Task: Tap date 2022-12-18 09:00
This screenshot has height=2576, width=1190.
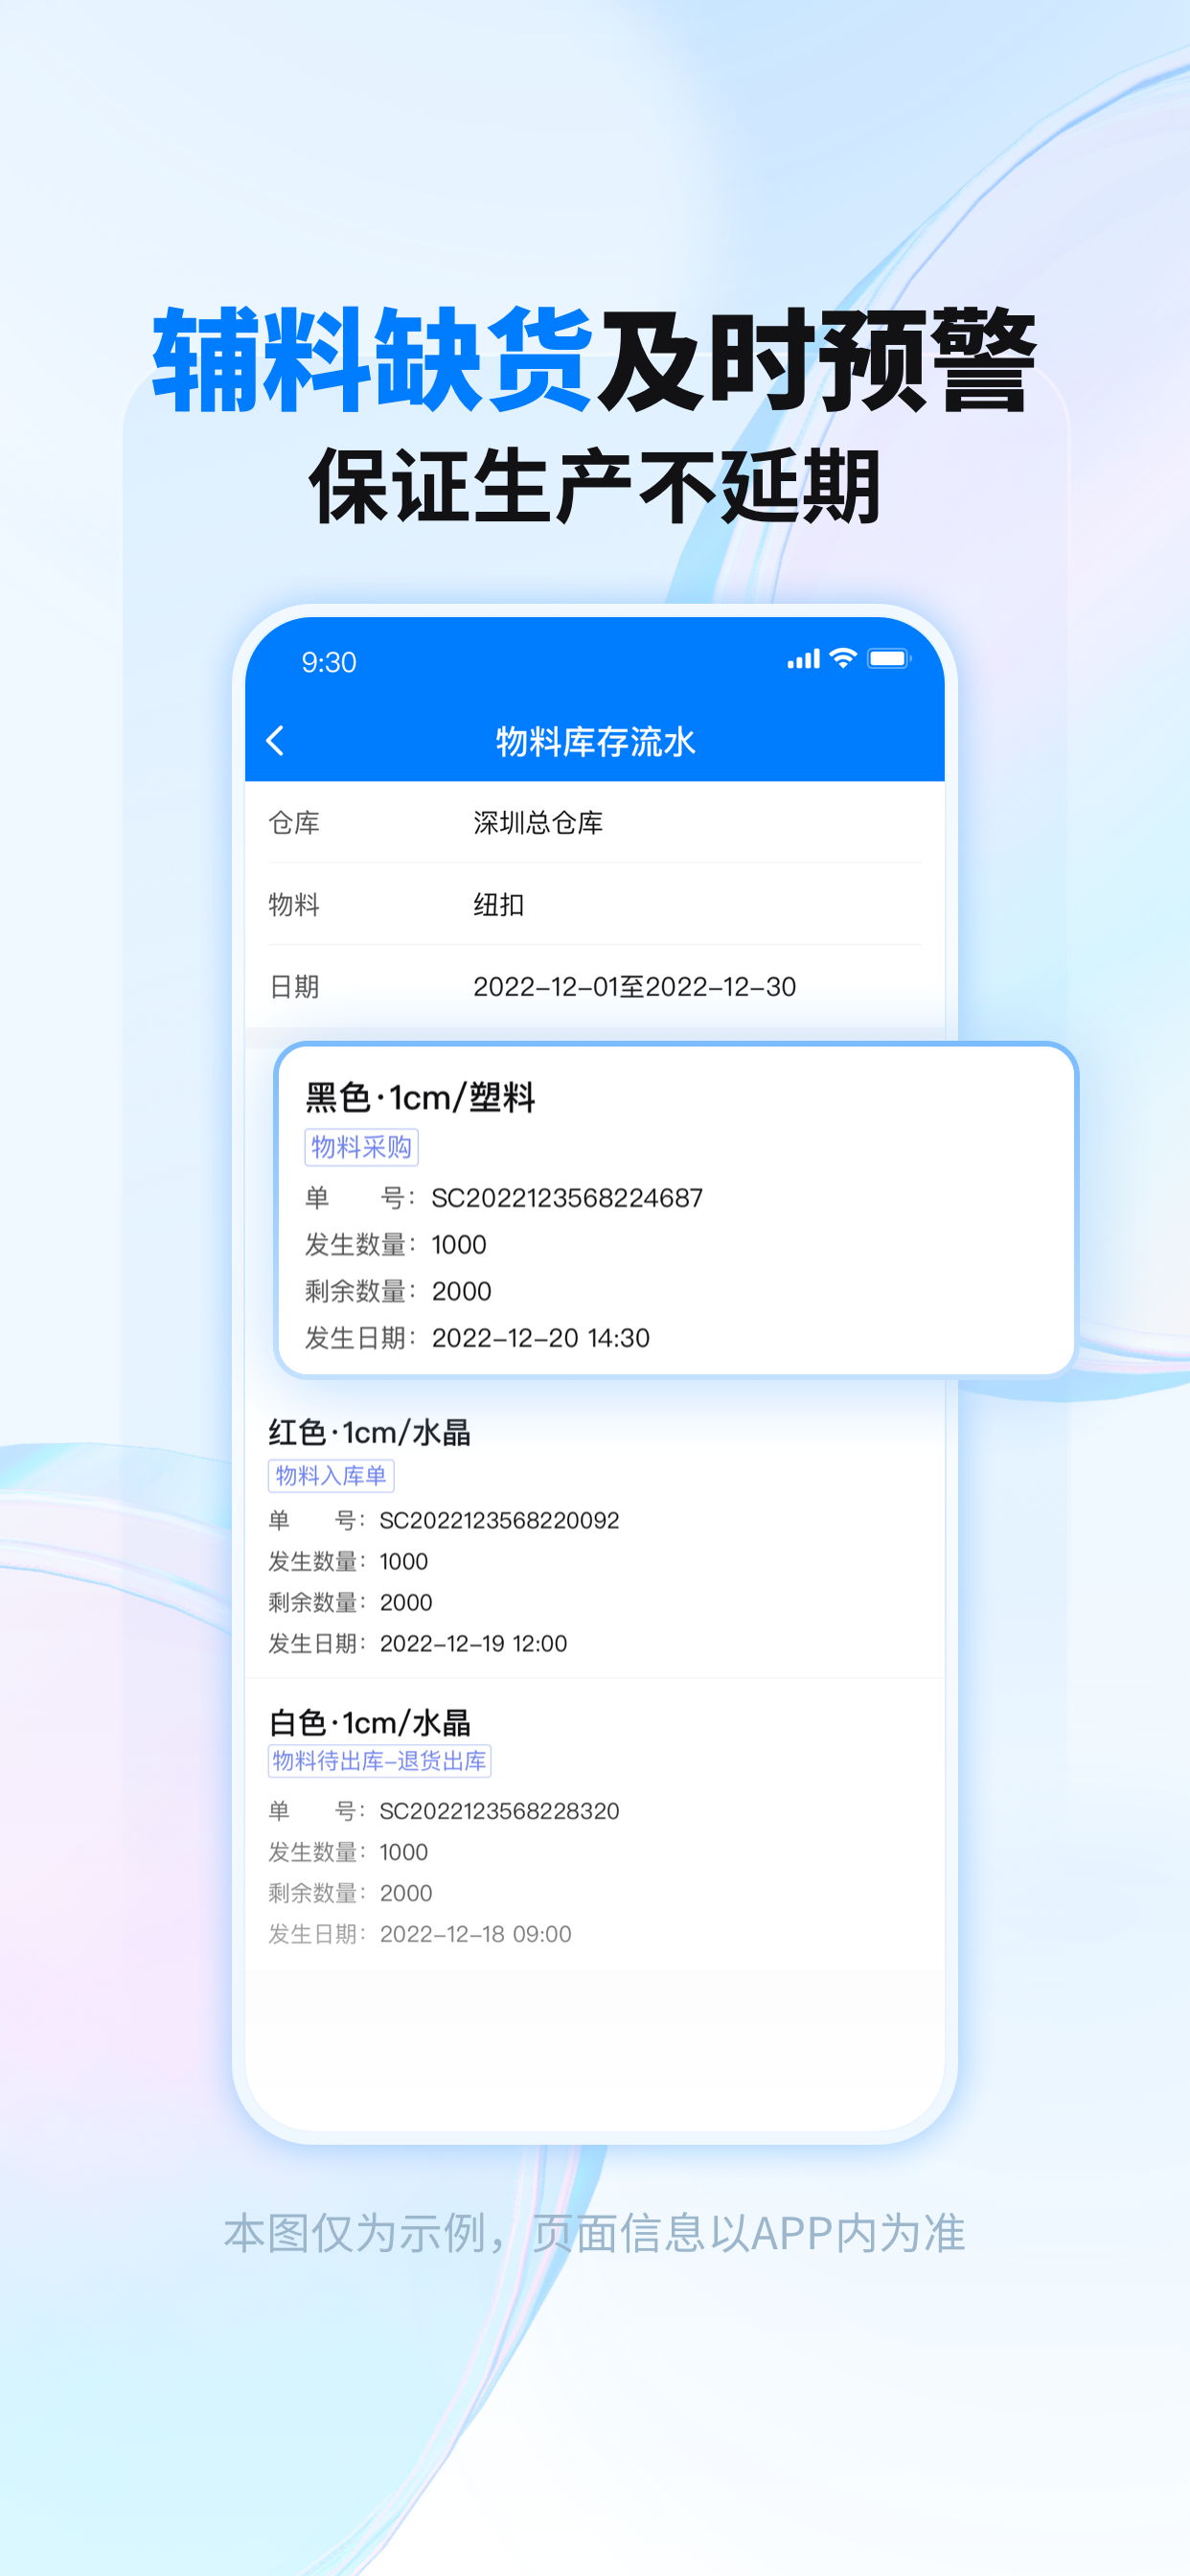Action: [475, 1933]
